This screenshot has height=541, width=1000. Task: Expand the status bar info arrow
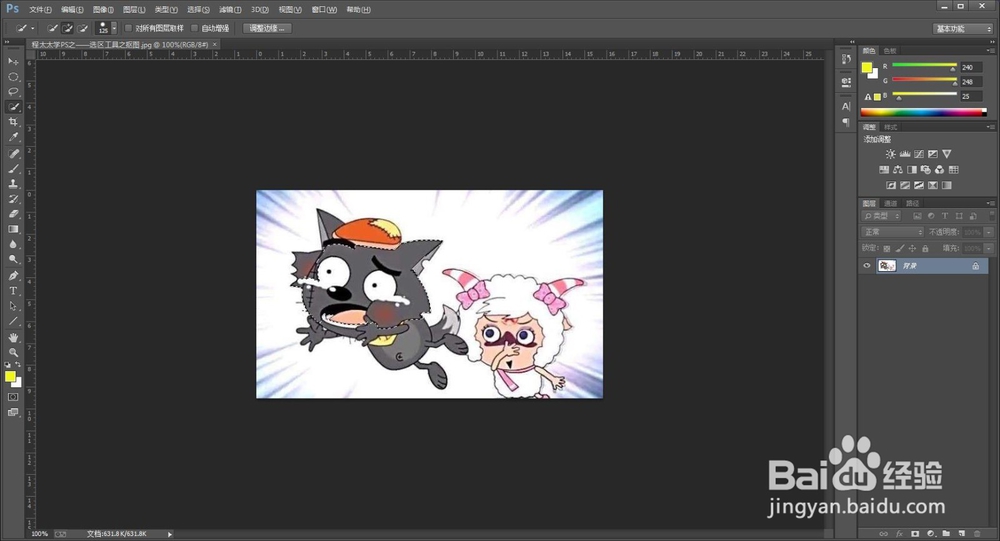170,534
